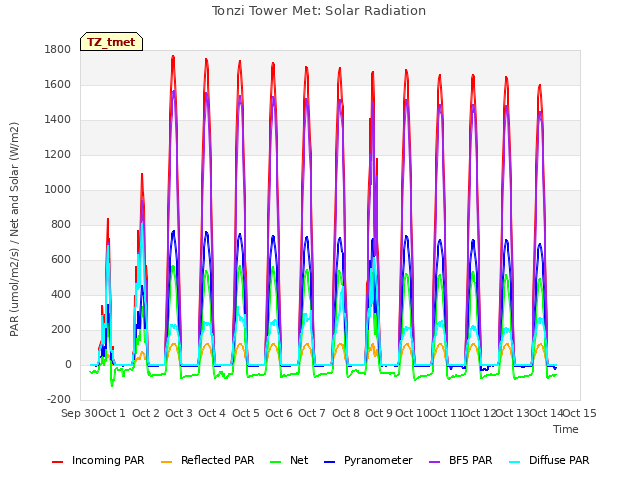Click the Oct 6 x-axis date label

point(279,413)
